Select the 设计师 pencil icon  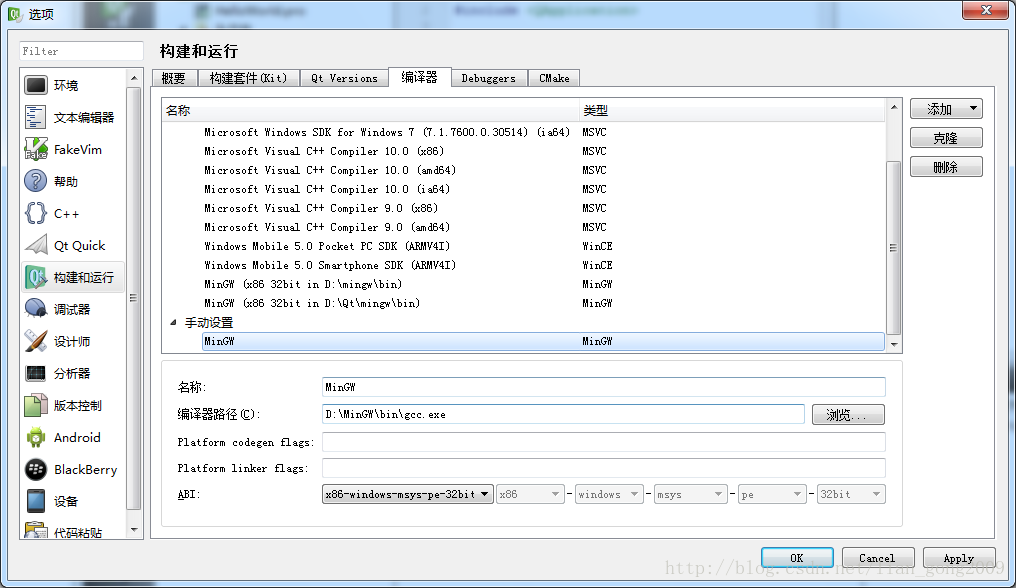pyautogui.click(x=36, y=341)
